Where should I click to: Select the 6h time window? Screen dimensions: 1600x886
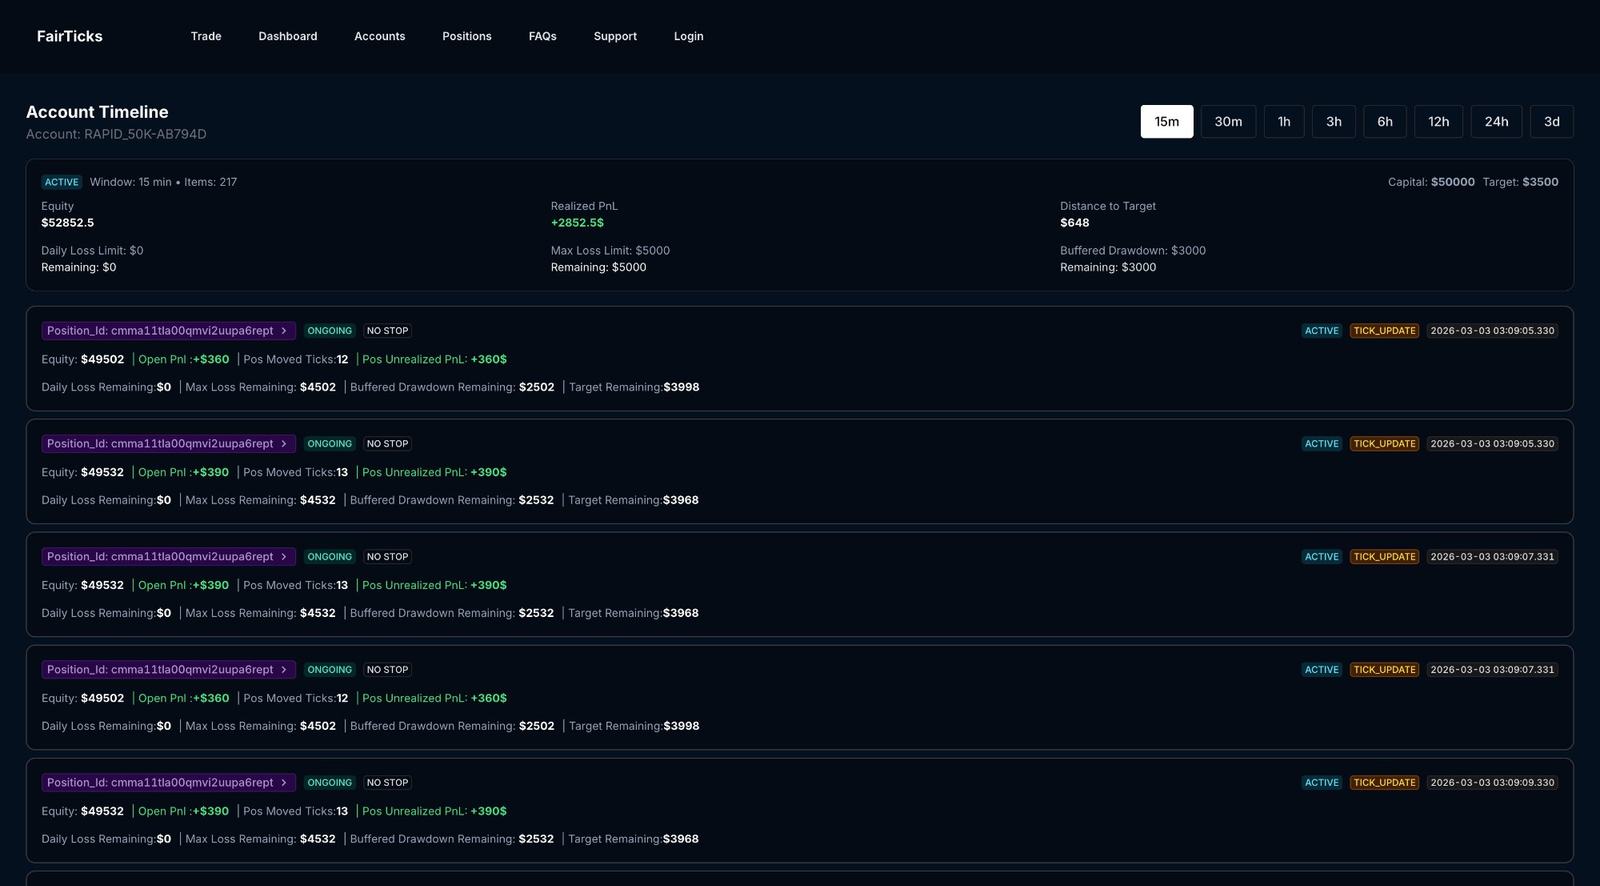pyautogui.click(x=1385, y=121)
